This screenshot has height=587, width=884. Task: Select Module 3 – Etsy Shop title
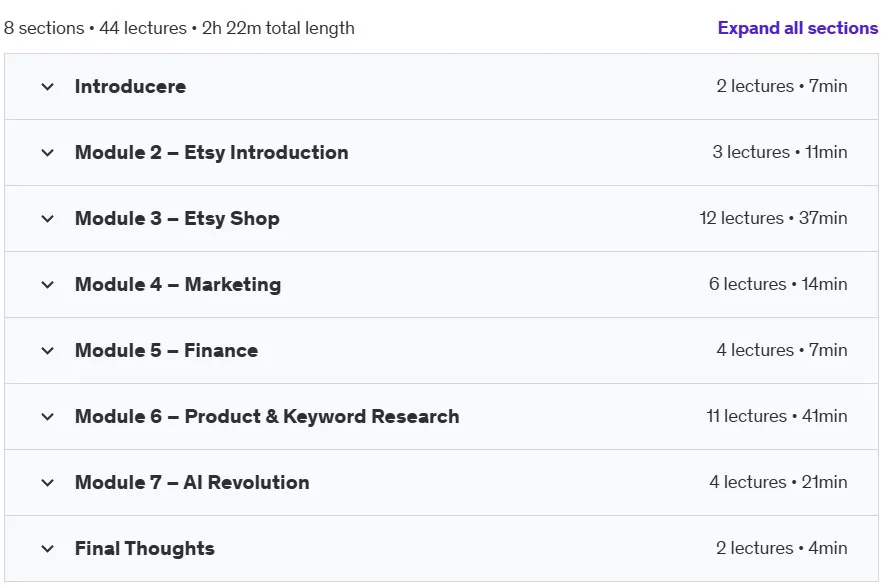[177, 218]
